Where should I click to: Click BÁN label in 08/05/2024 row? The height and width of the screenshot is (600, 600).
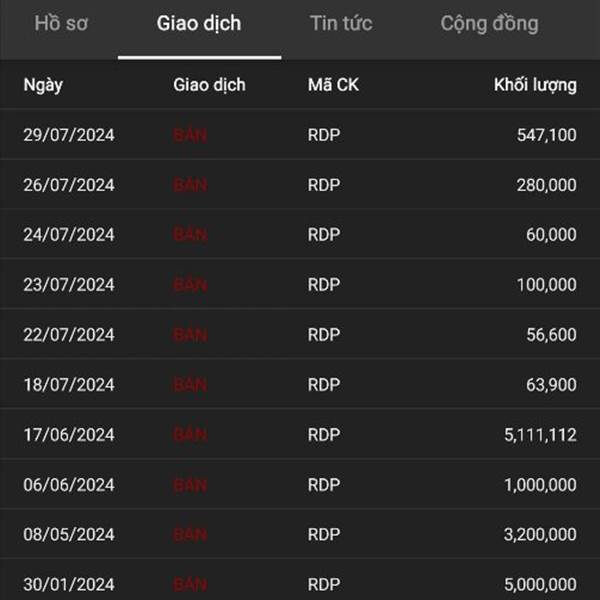click(190, 535)
